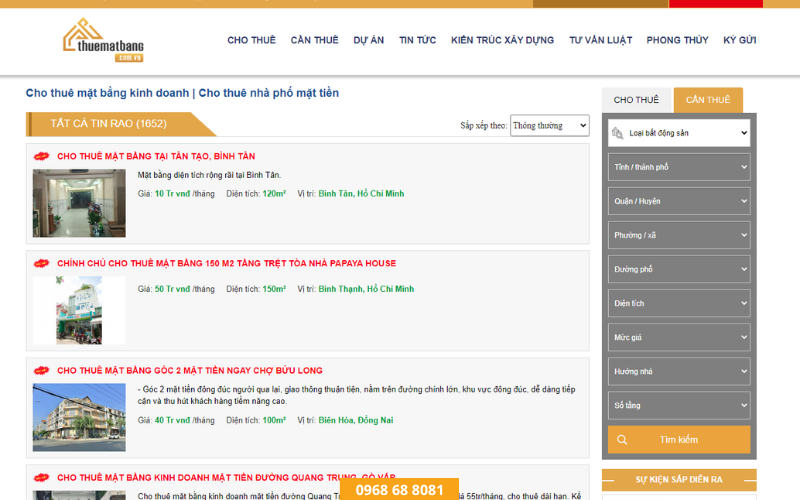This screenshot has width=800, height=500.
Task: Click the magnifier icon in Tìm kiếm button
Action: click(622, 440)
